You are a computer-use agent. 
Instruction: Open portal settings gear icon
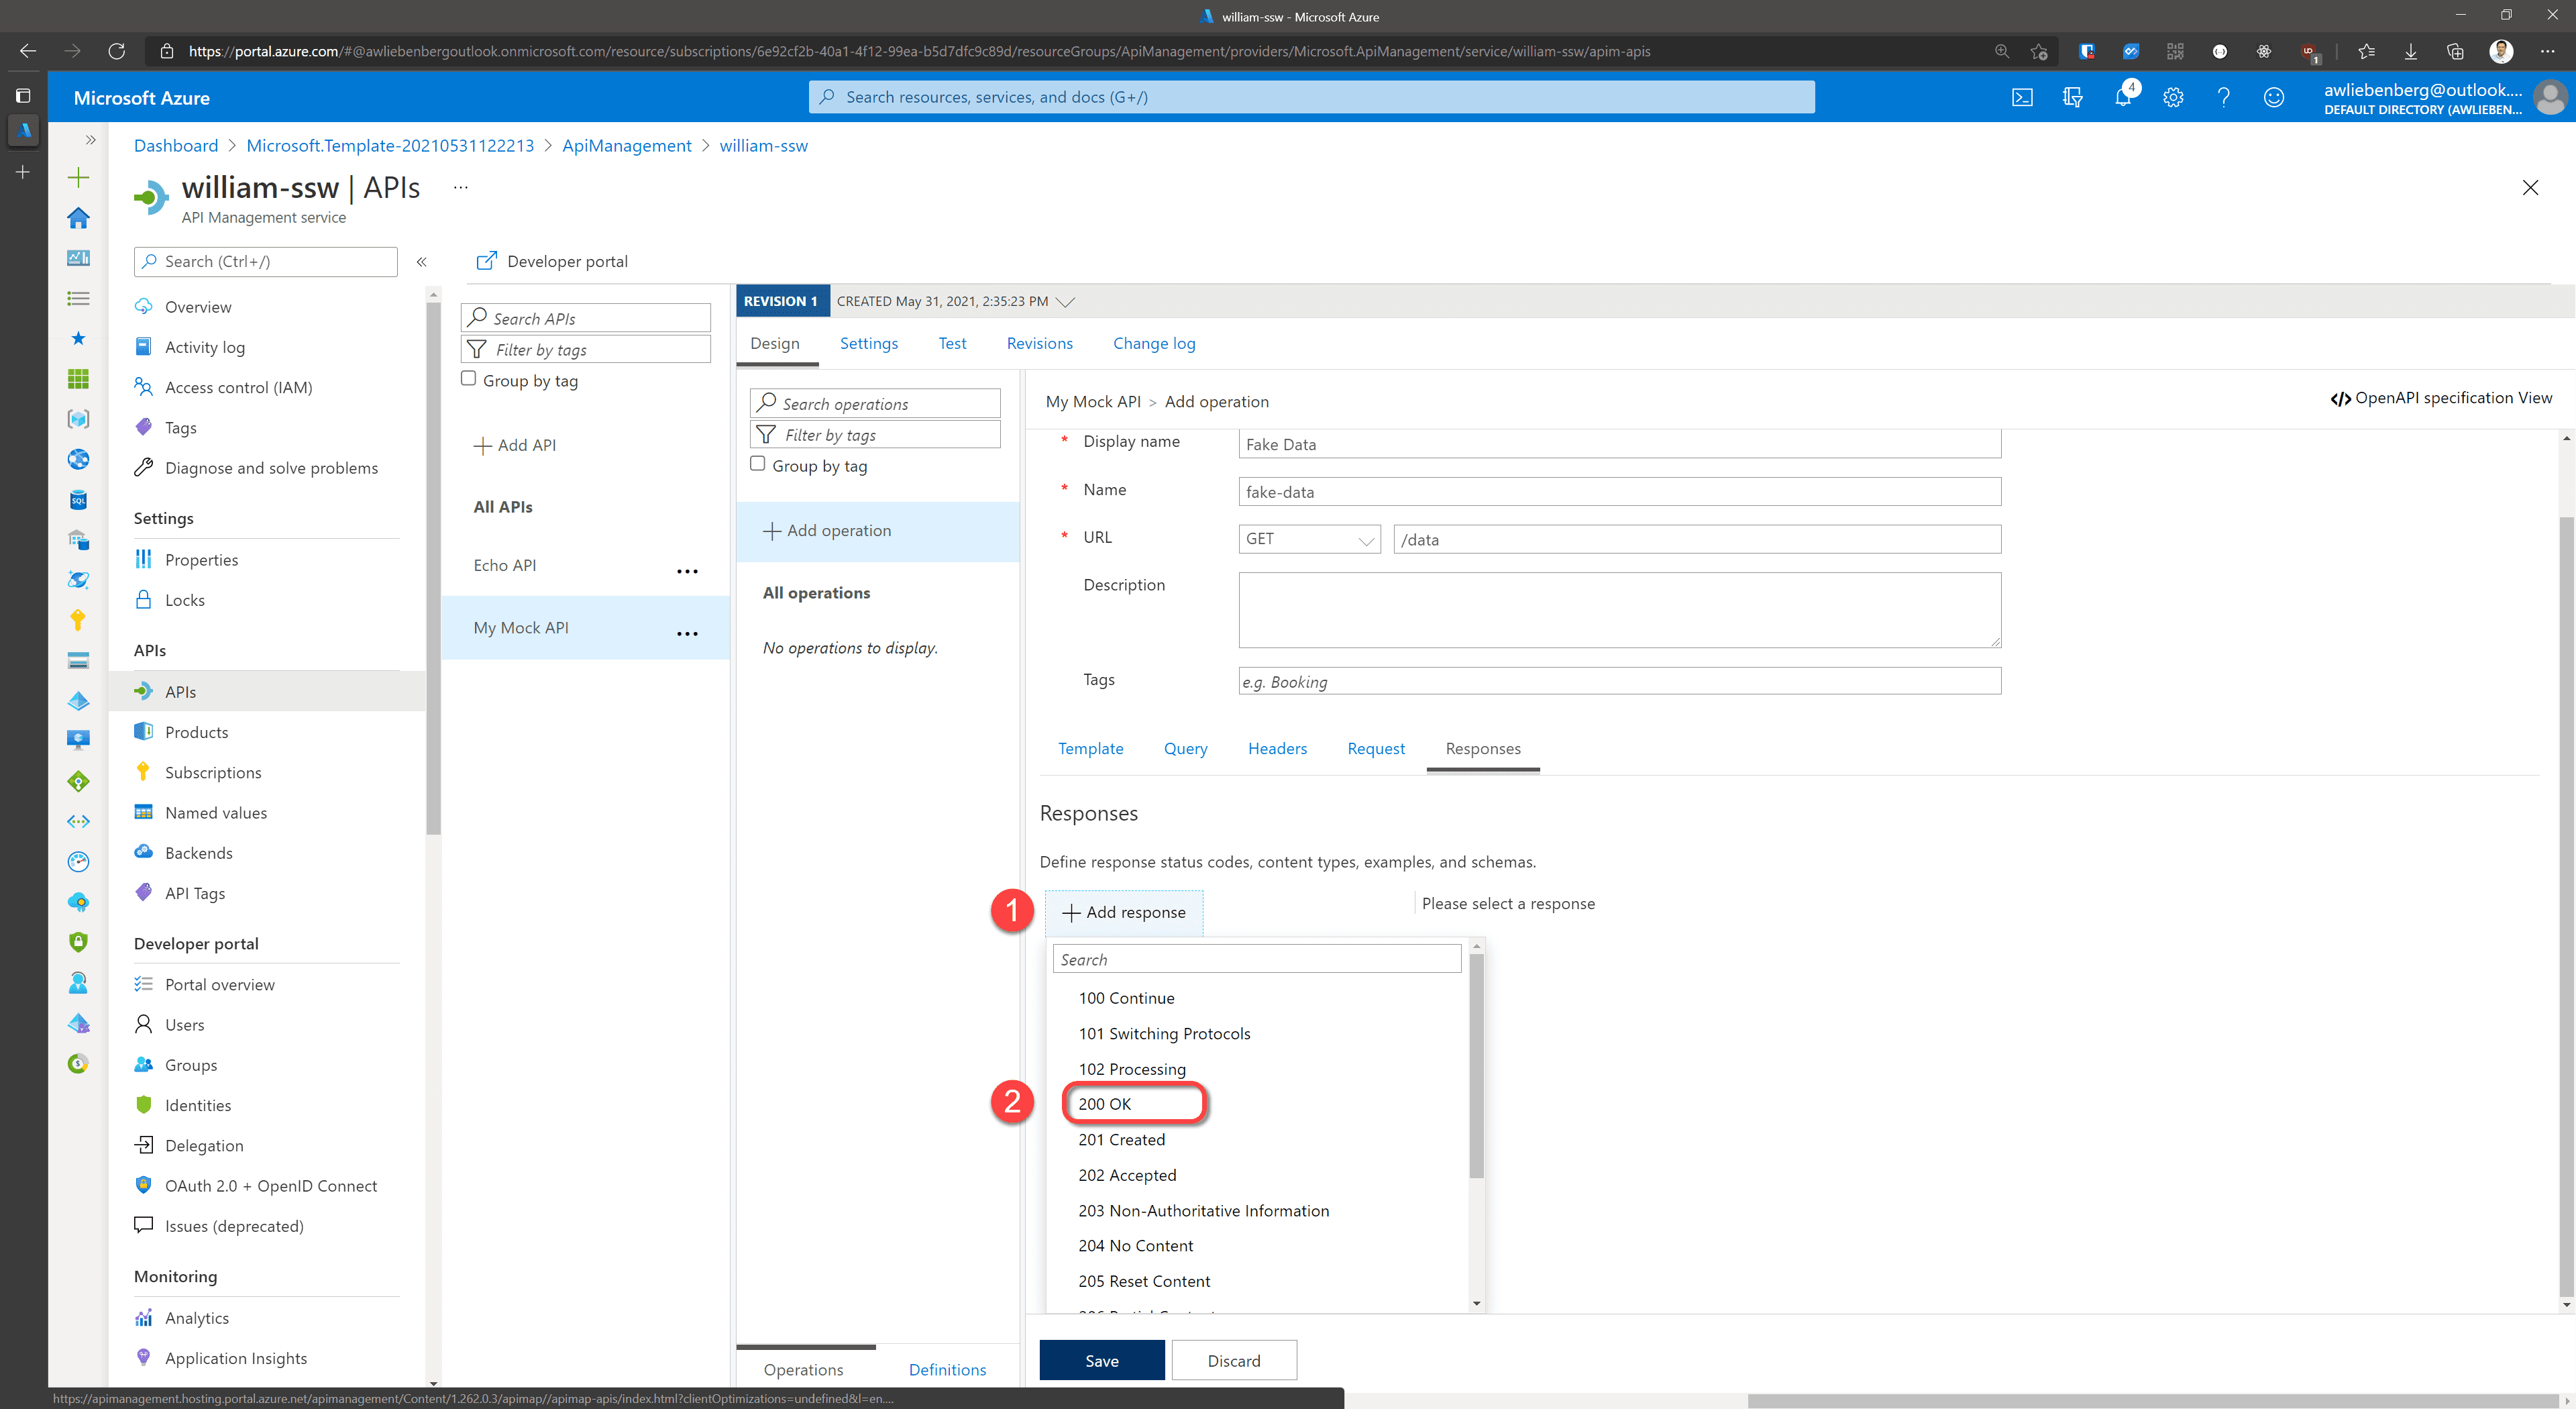tap(2172, 97)
